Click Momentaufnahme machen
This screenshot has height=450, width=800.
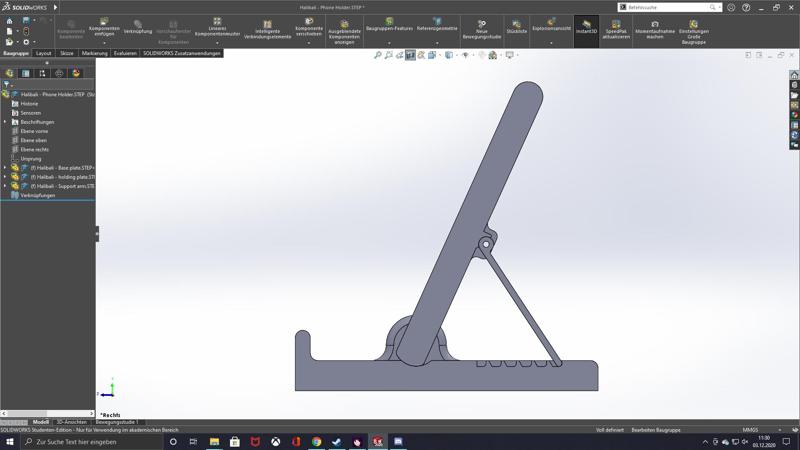click(655, 30)
